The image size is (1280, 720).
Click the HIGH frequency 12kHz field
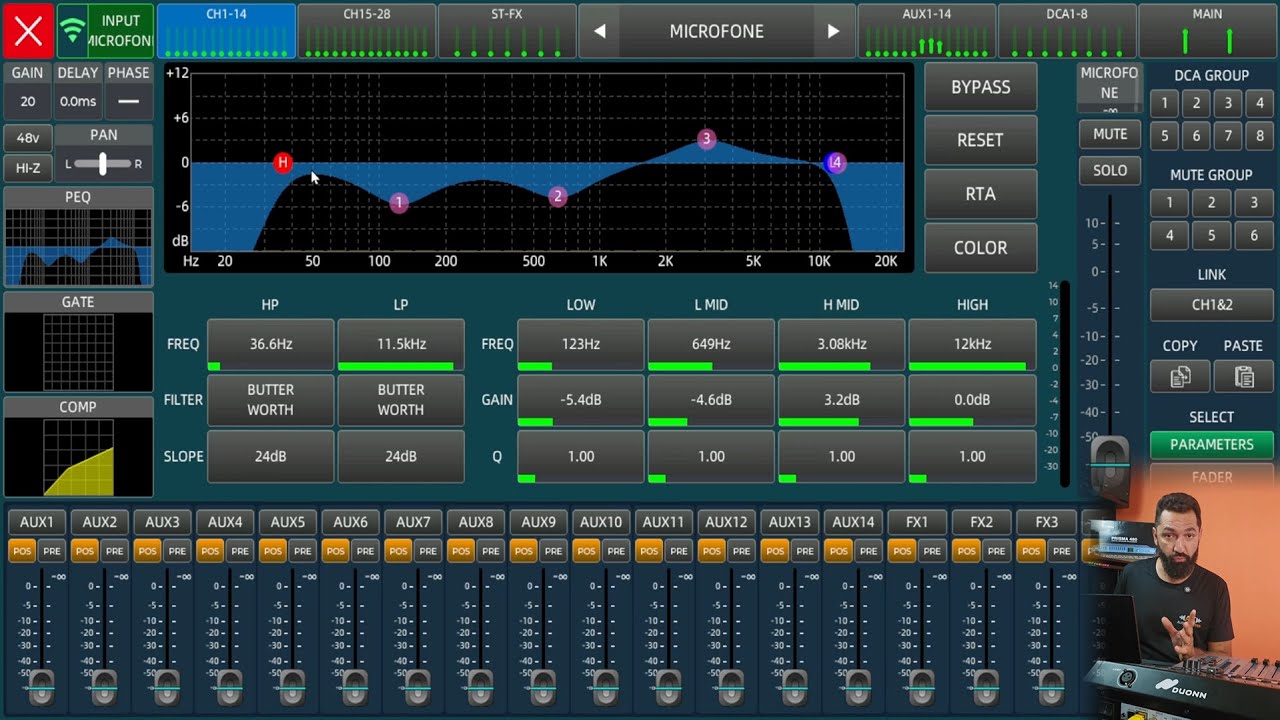972,344
